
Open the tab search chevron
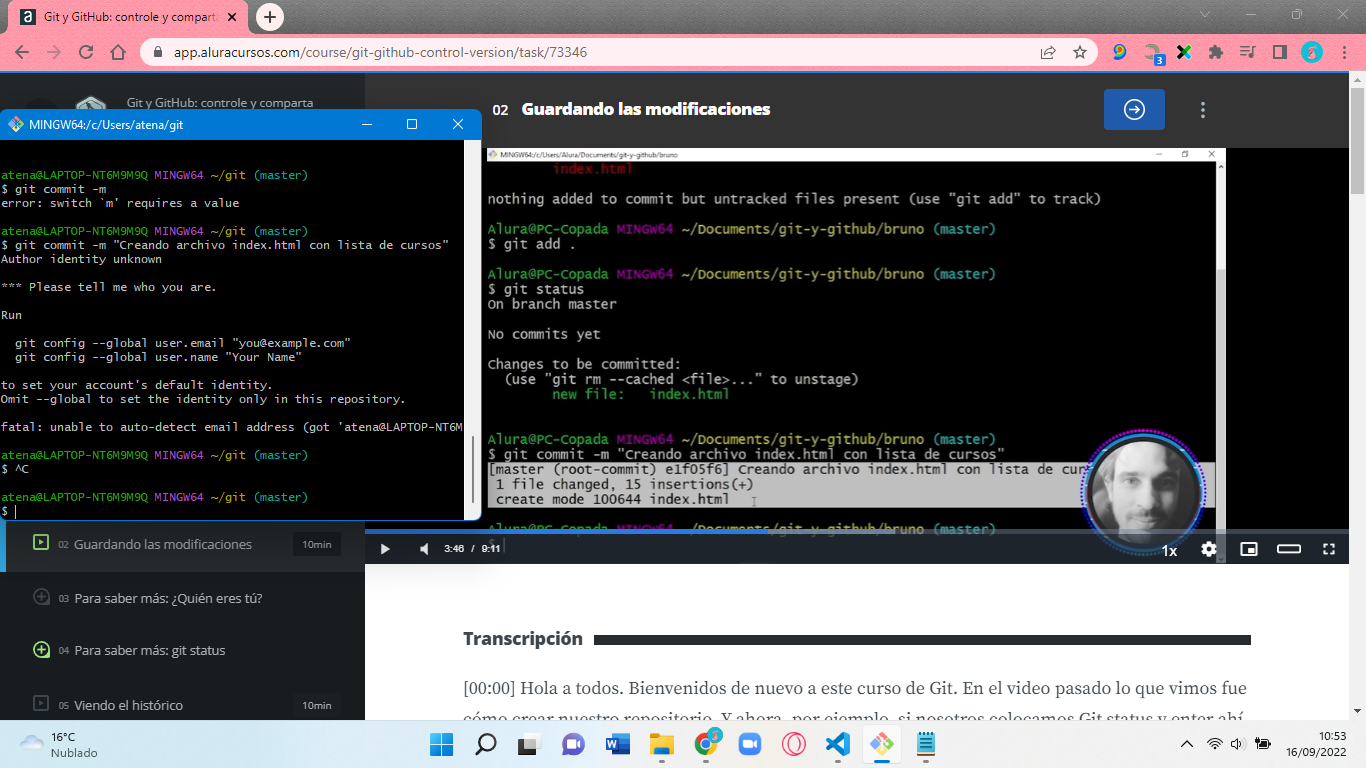point(1204,15)
